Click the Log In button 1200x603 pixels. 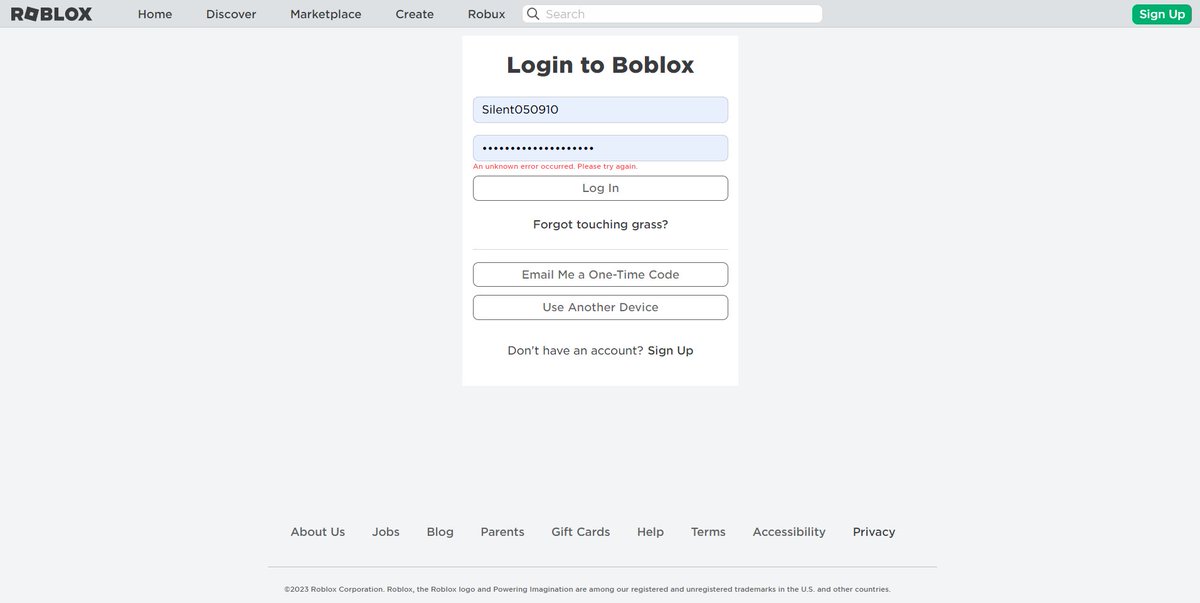(x=600, y=188)
